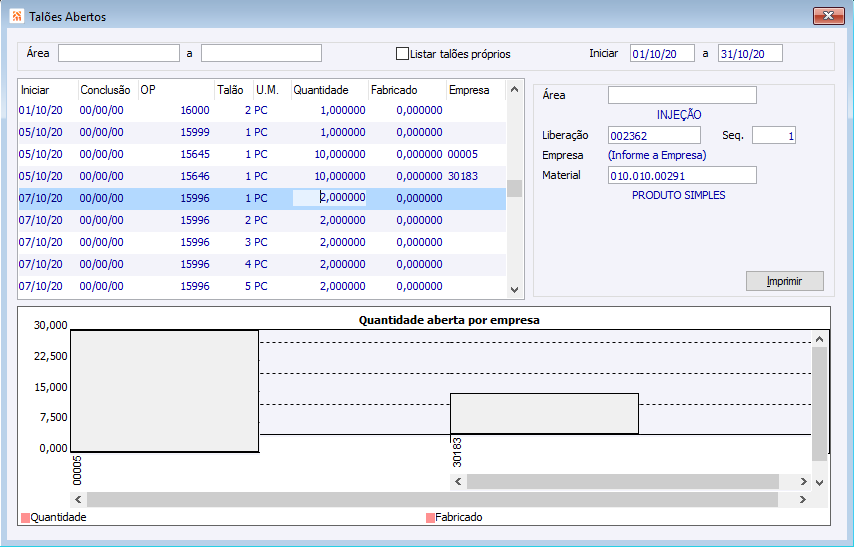Click the Liberação field 002362
The image size is (854, 547).
654,135
